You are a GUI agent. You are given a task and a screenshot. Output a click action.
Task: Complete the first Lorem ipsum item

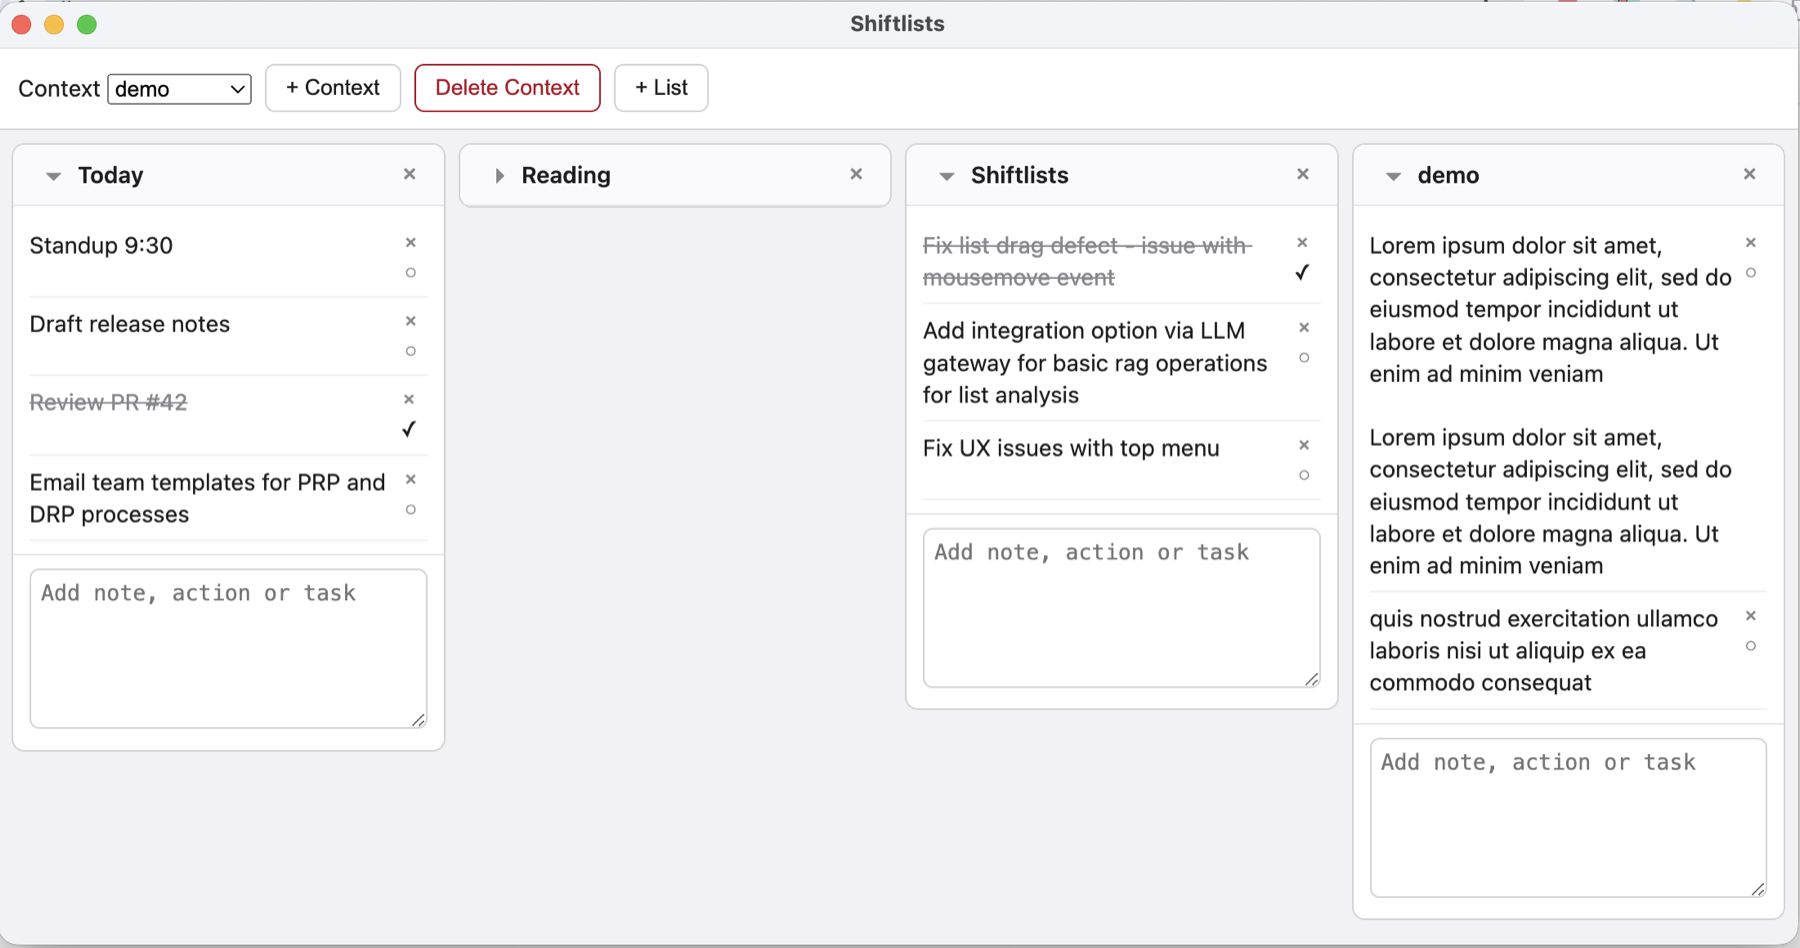click(x=1751, y=273)
